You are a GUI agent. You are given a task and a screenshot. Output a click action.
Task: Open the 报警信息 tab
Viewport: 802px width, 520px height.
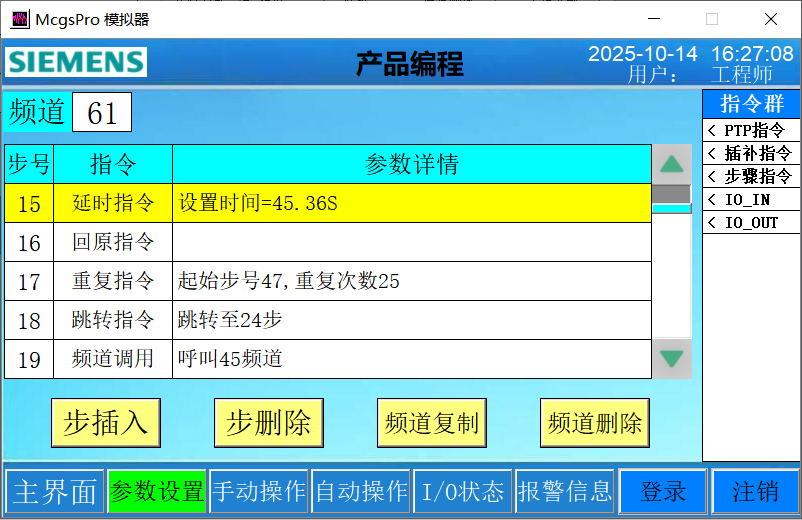[x=564, y=492]
